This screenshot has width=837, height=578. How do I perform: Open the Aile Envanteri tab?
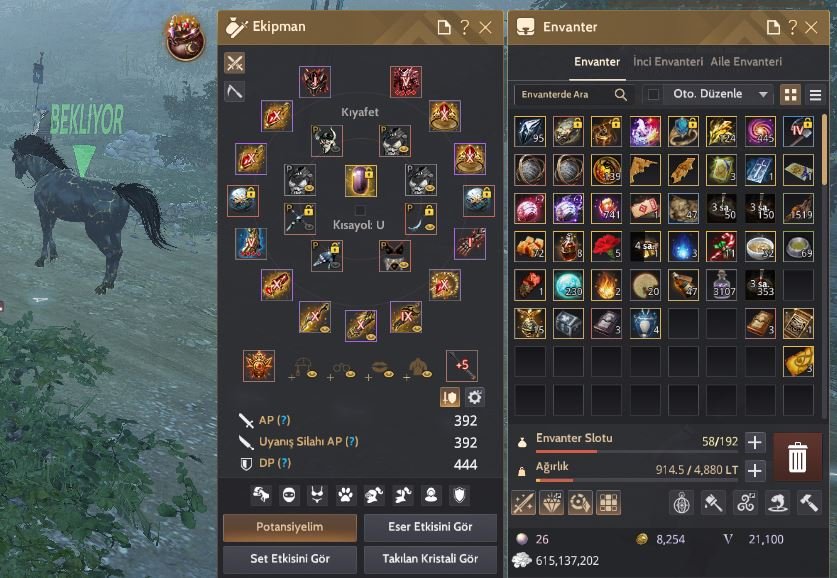point(746,62)
